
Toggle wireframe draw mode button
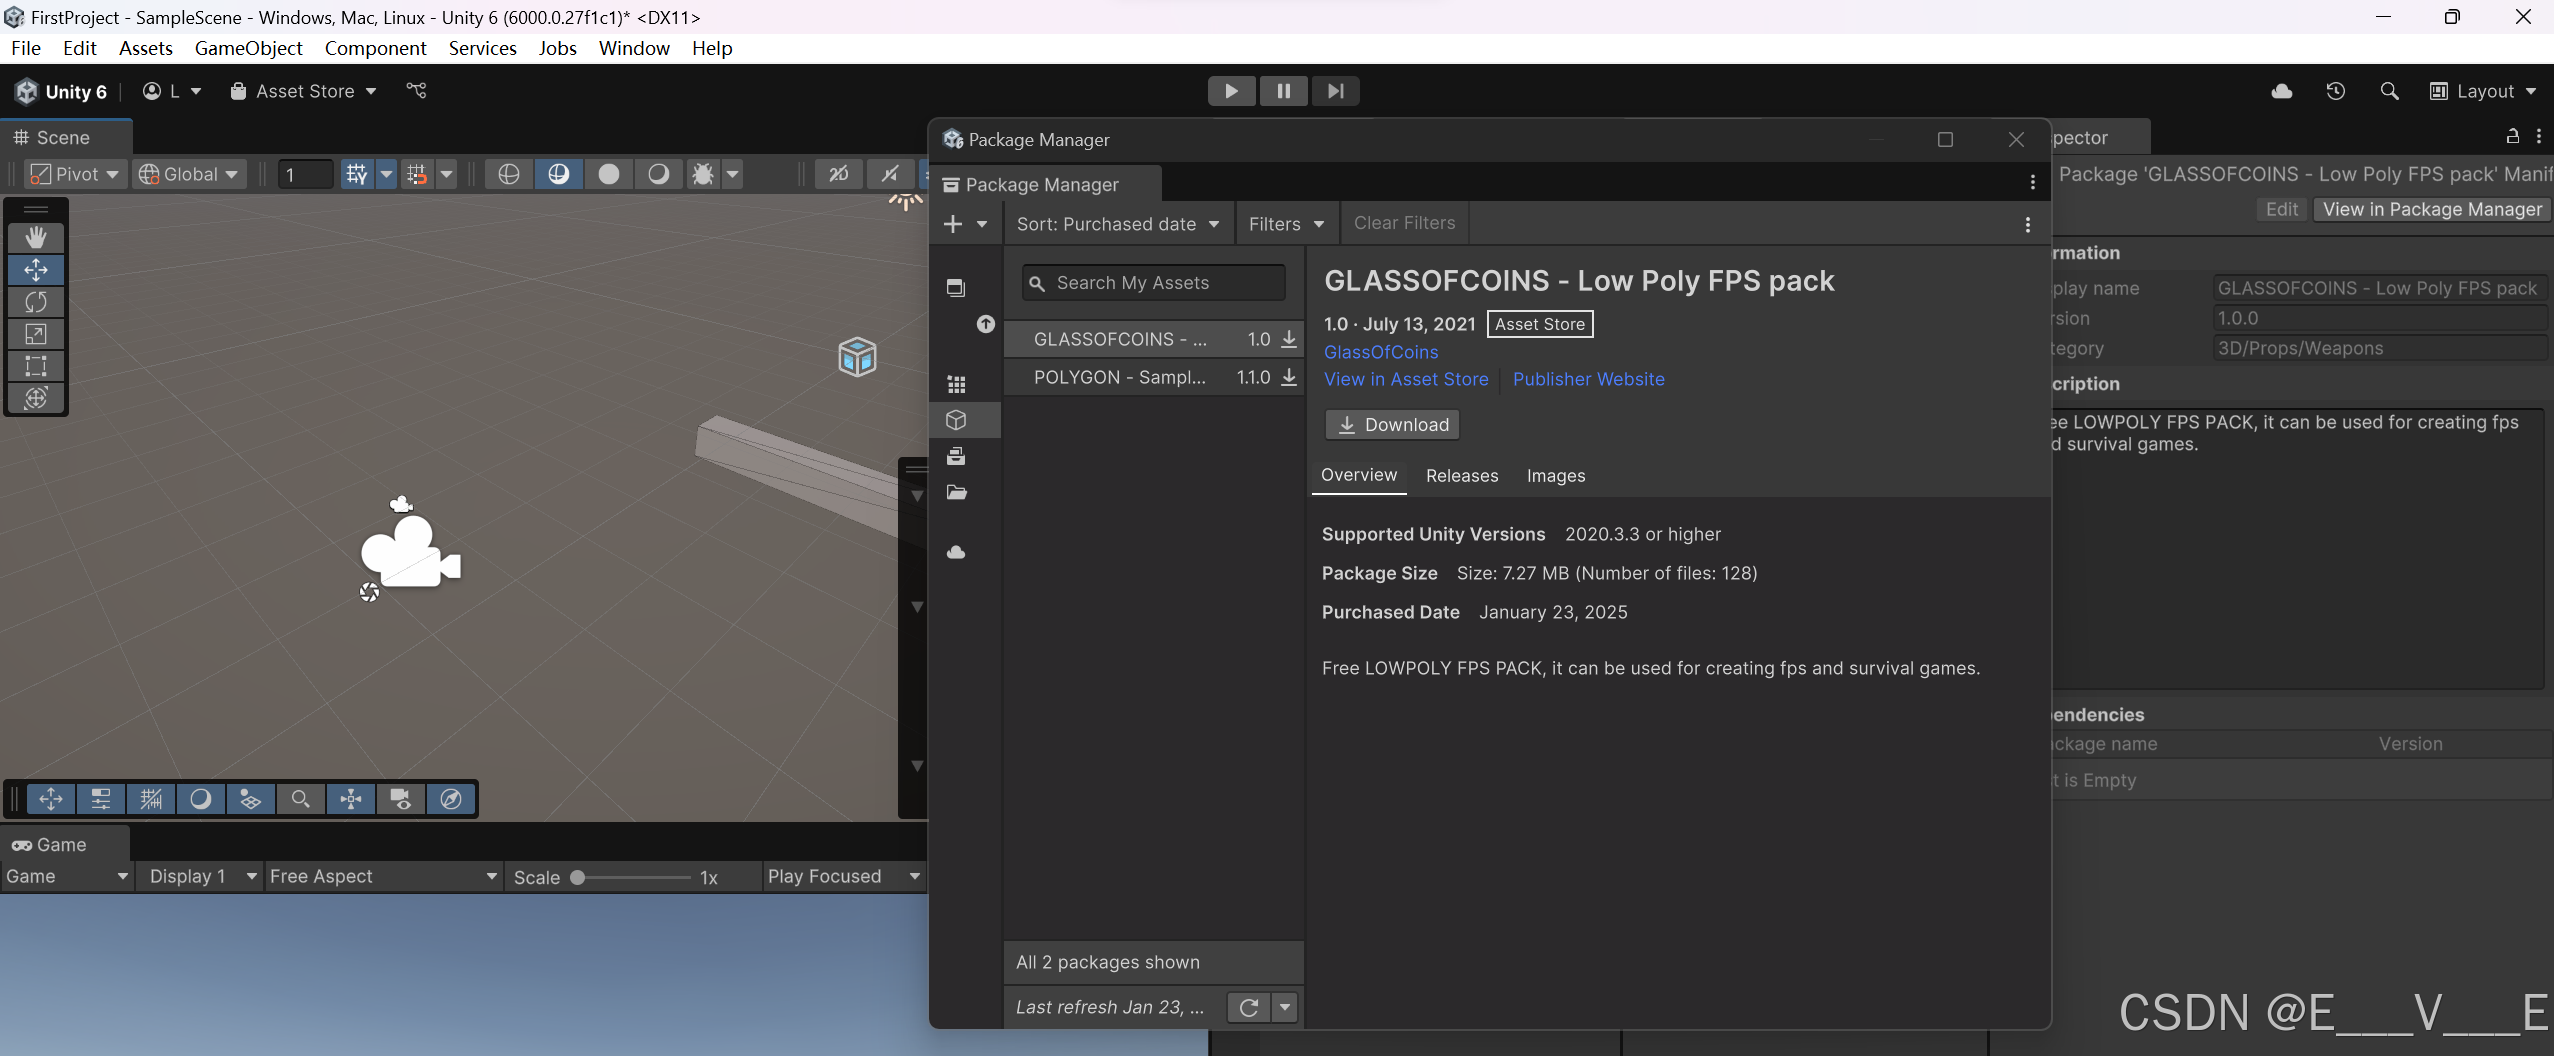tap(508, 174)
